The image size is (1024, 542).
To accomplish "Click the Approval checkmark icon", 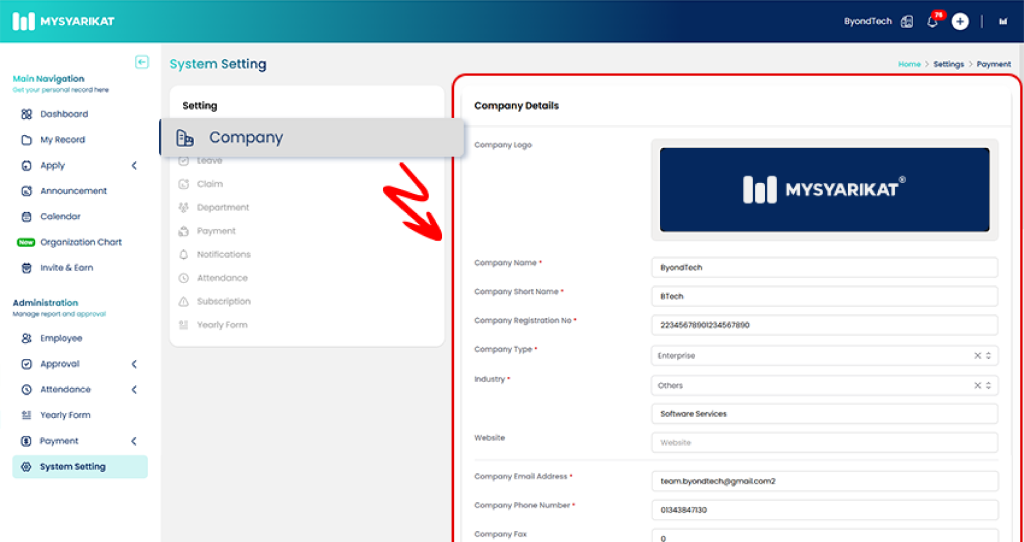I will pos(26,364).
